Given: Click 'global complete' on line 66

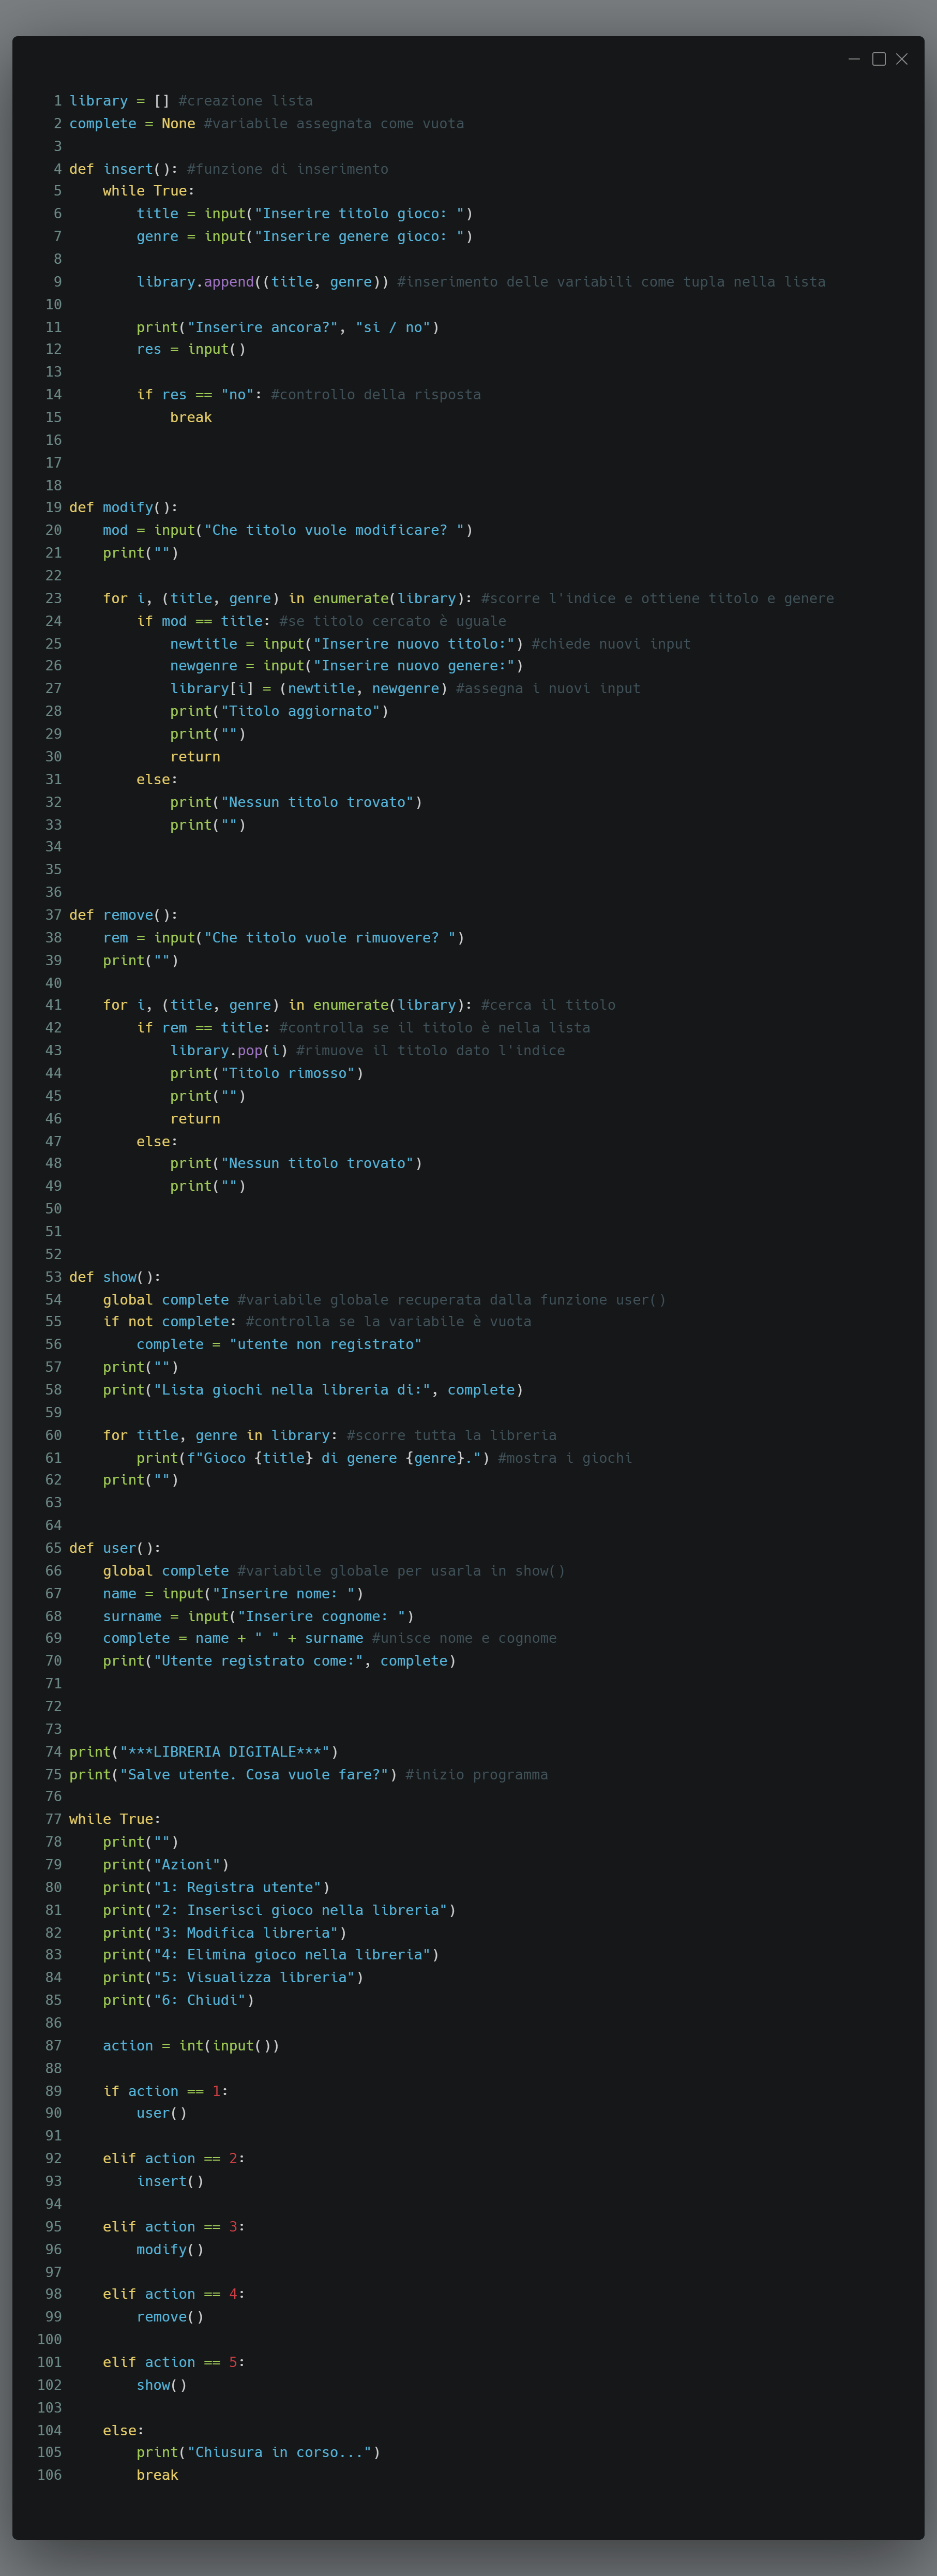Looking at the screenshot, I should click(166, 1571).
